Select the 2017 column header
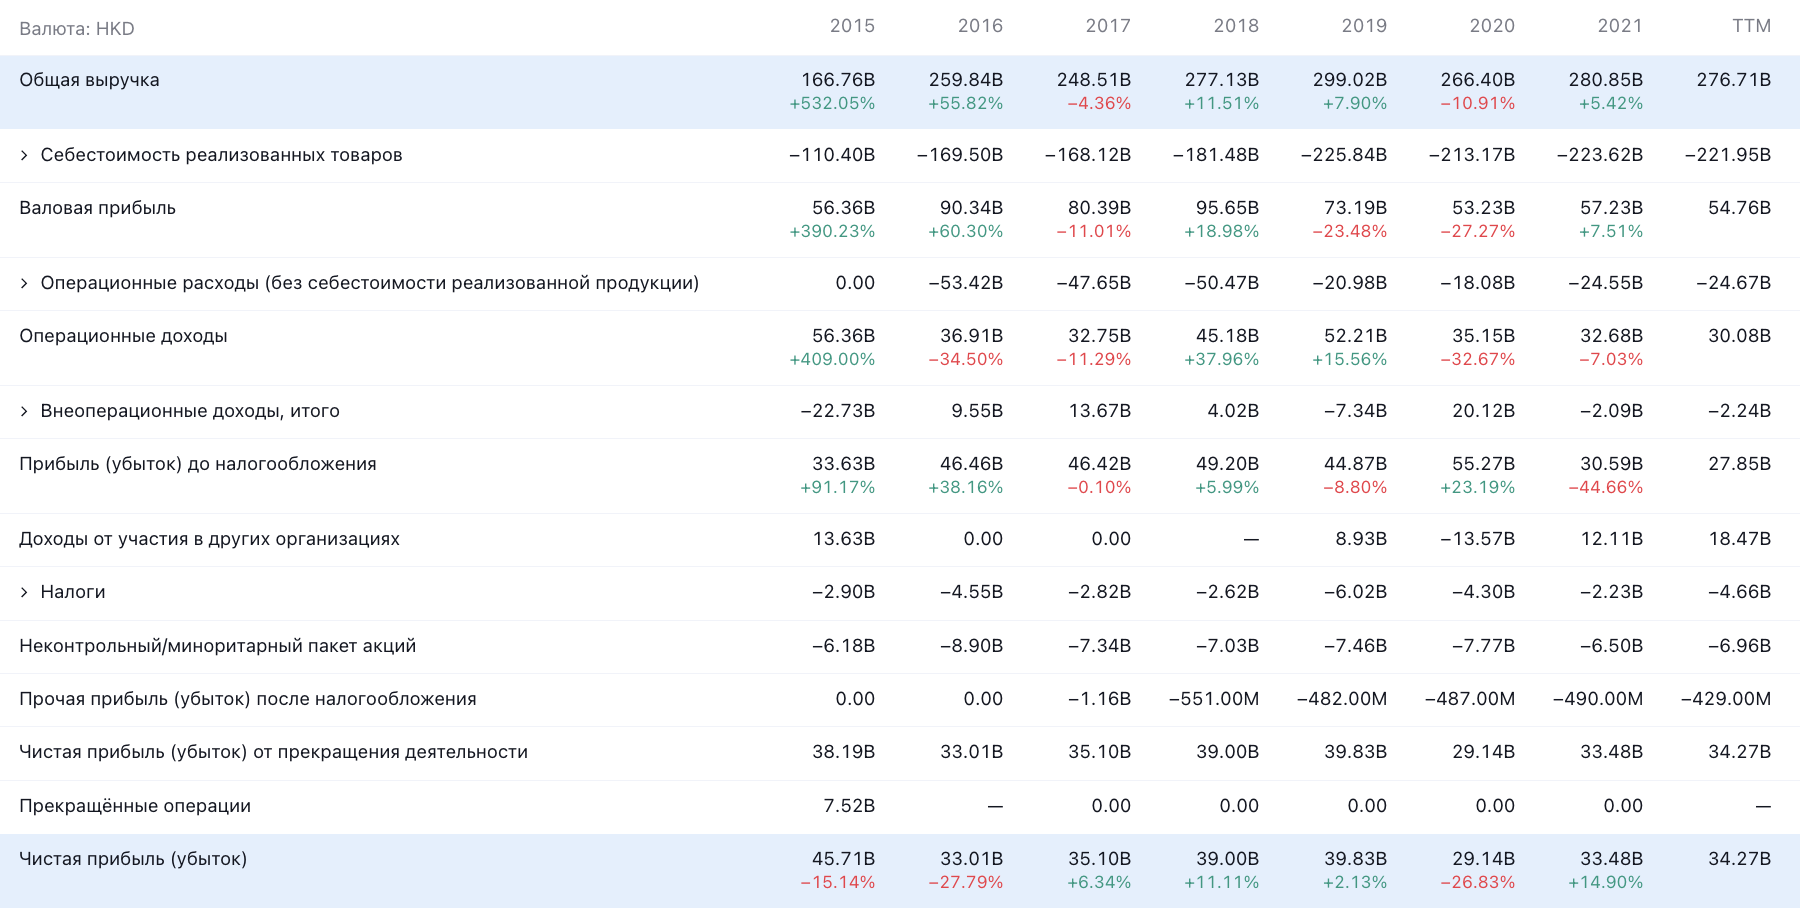Viewport: 1800px width, 910px height. coord(1108,26)
